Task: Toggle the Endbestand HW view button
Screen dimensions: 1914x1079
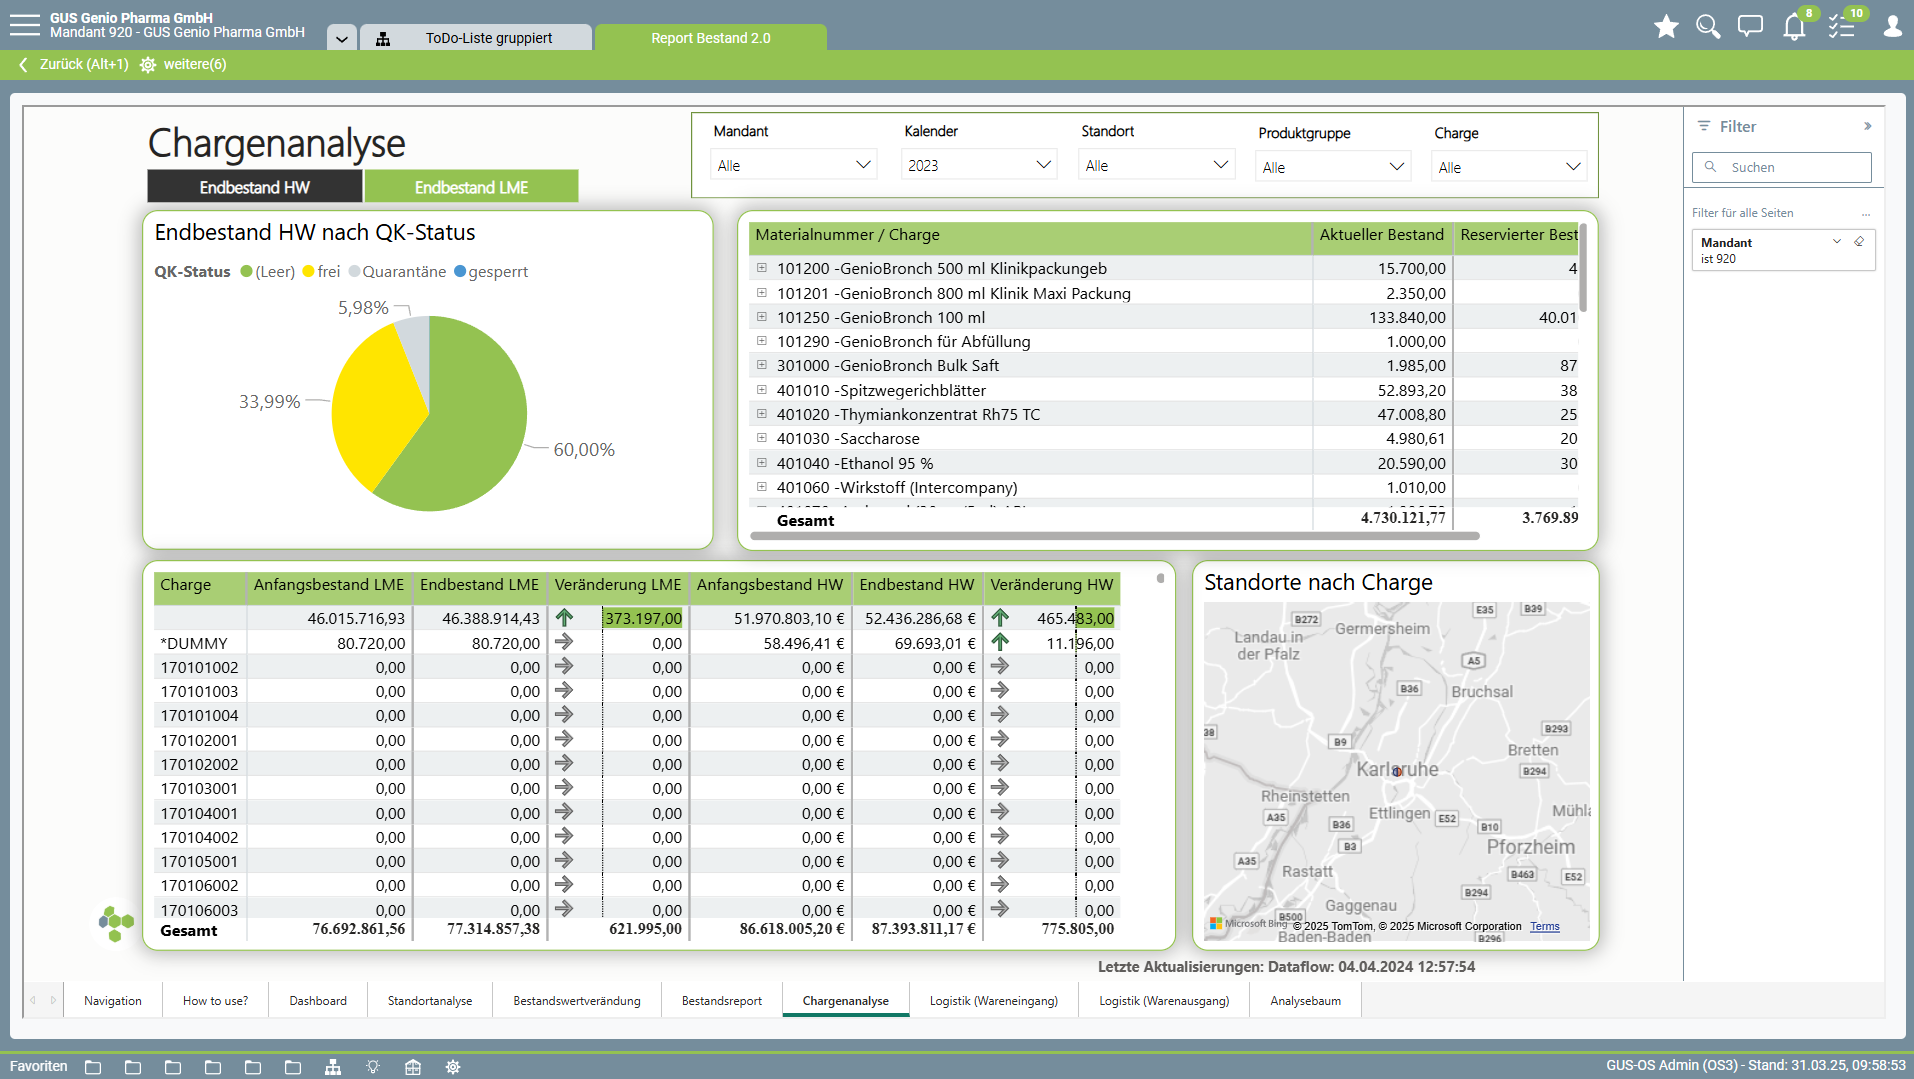Action: click(x=254, y=187)
